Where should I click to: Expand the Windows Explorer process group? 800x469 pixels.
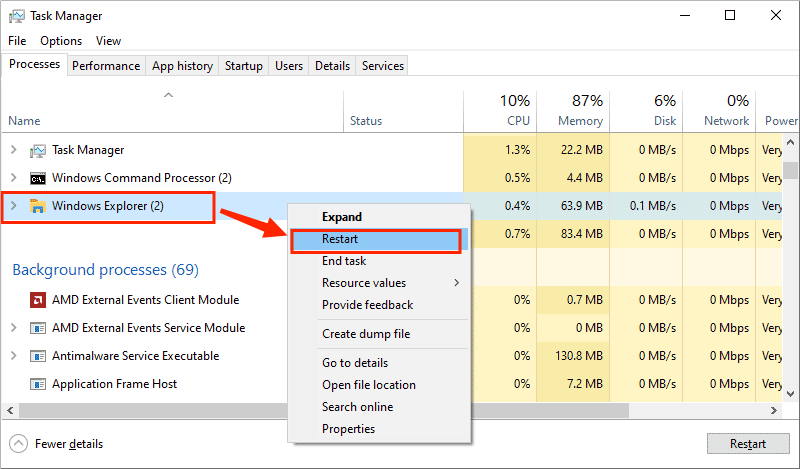tap(14, 206)
